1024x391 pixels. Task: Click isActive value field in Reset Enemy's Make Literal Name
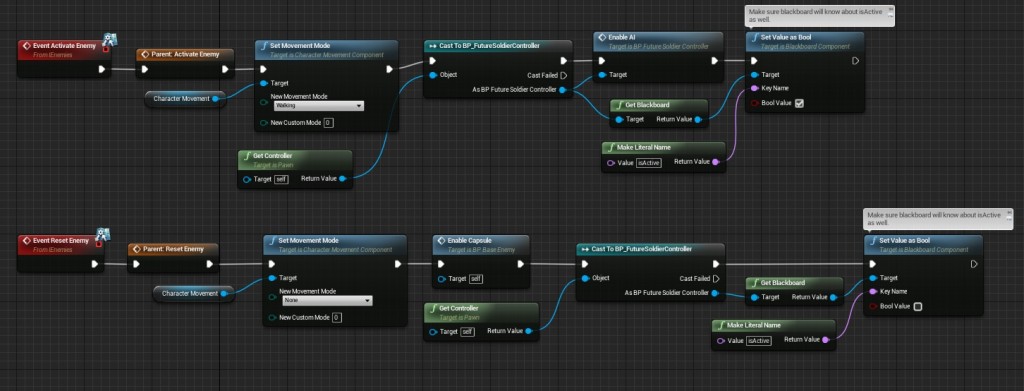click(x=758, y=341)
